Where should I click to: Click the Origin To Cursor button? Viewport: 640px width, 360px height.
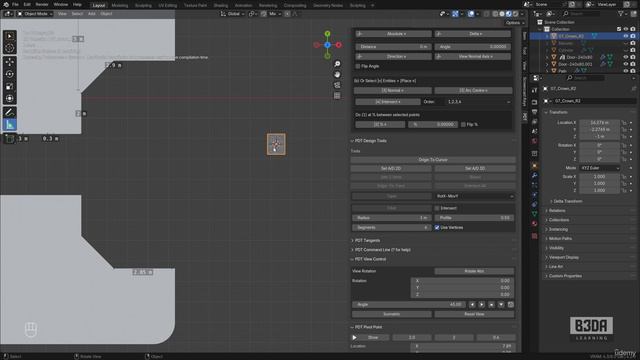[x=433, y=160]
